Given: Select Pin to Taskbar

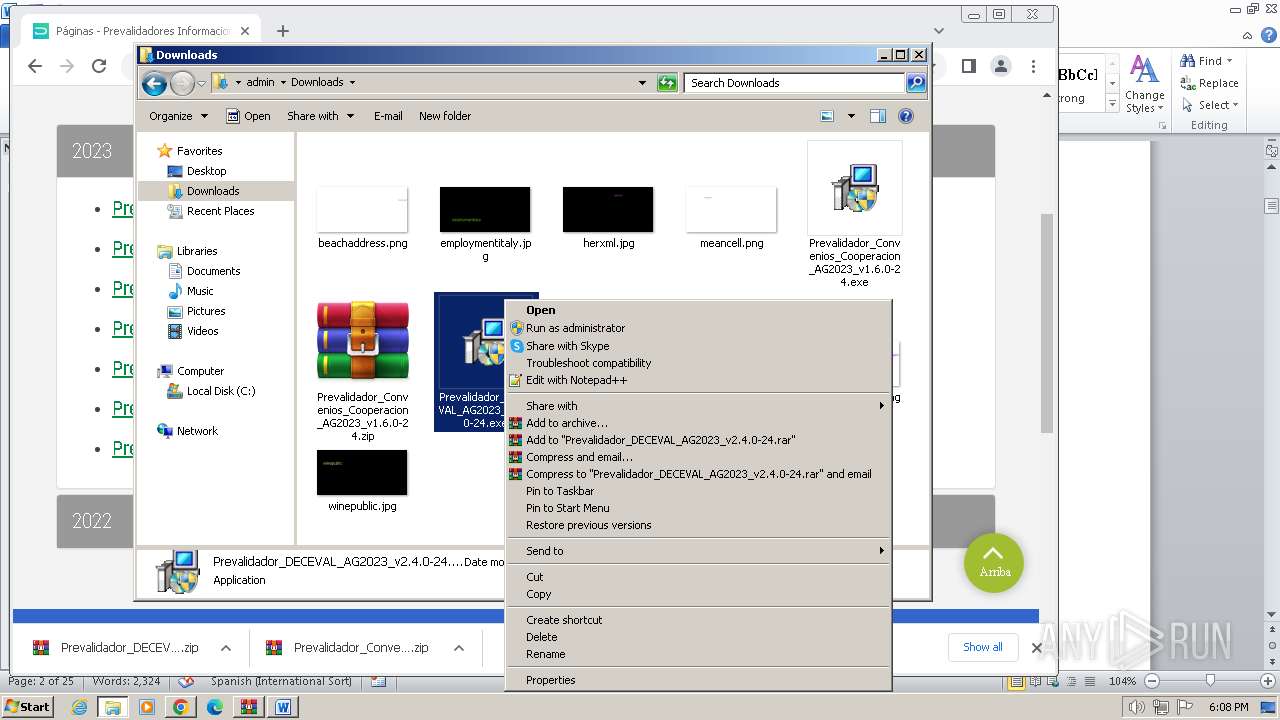Looking at the screenshot, I should 698,491.
